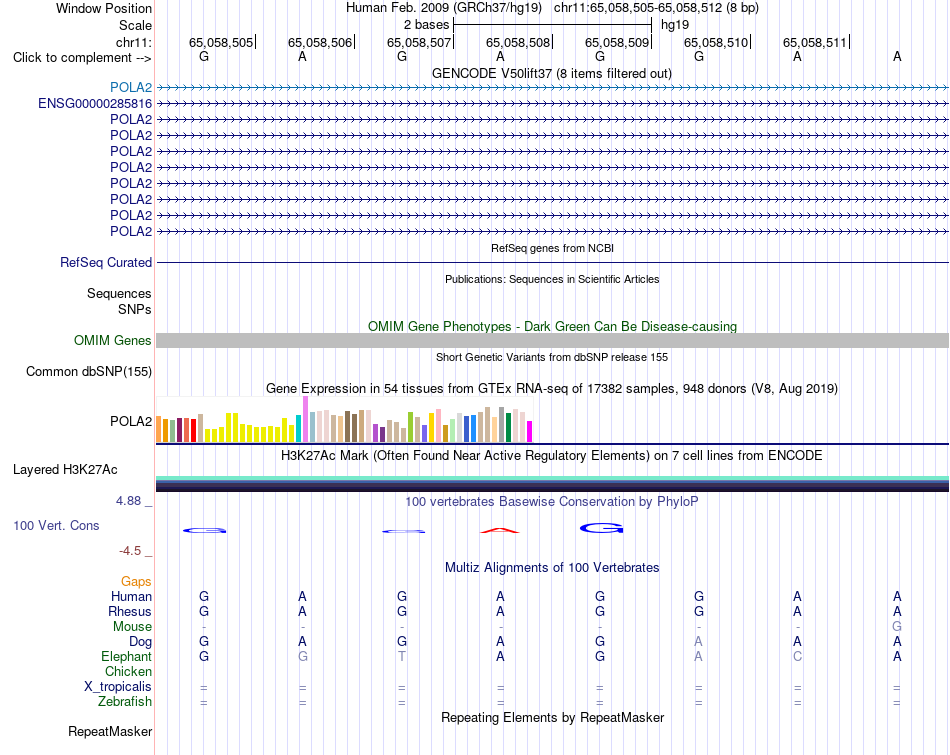The height and width of the screenshot is (755, 950).
Task: Click the G in the Mouse alignment row
Action: (x=897, y=627)
